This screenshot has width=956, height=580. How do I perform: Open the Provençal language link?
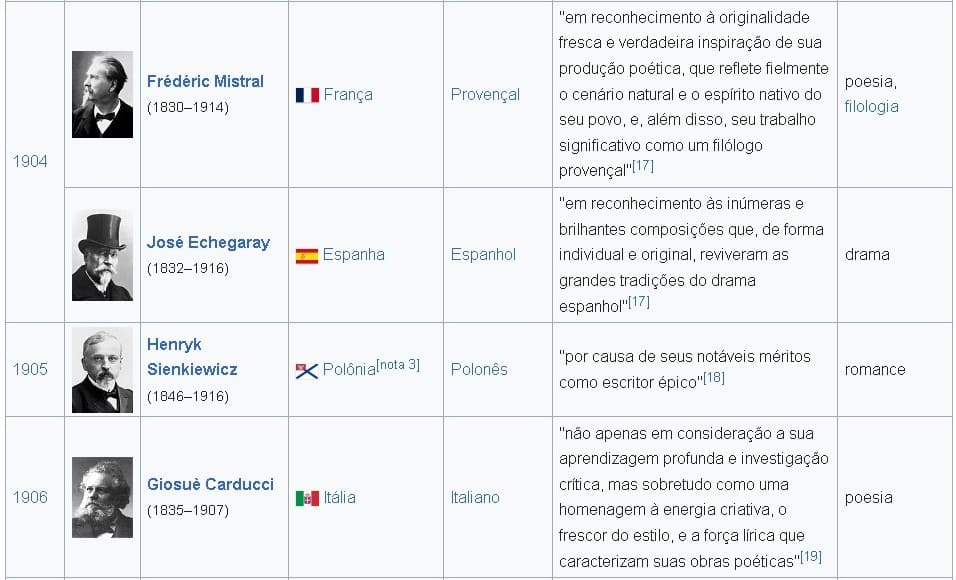coord(485,94)
